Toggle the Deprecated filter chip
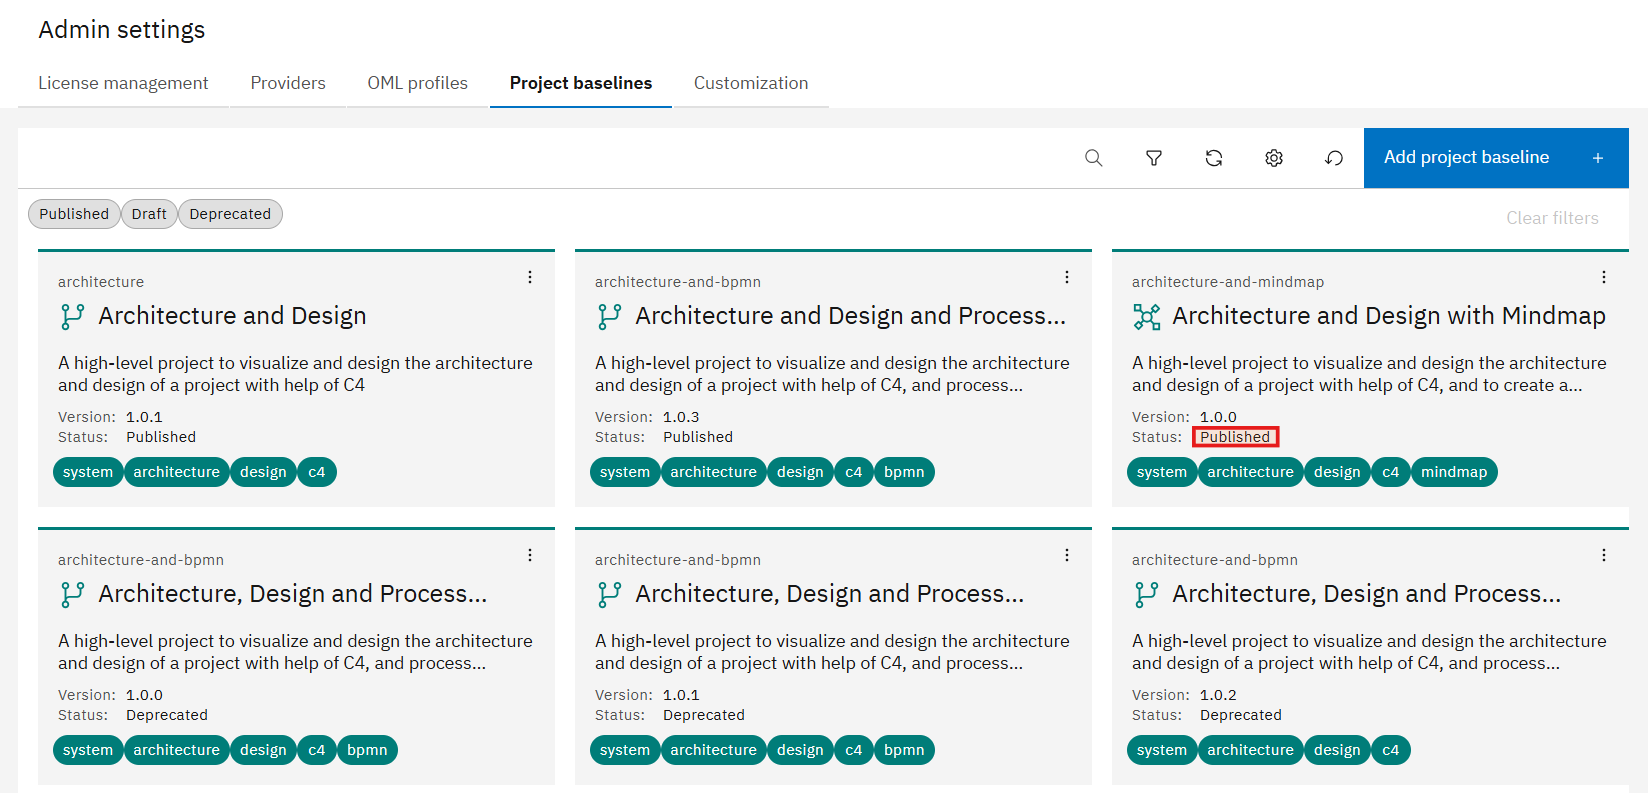 [230, 214]
